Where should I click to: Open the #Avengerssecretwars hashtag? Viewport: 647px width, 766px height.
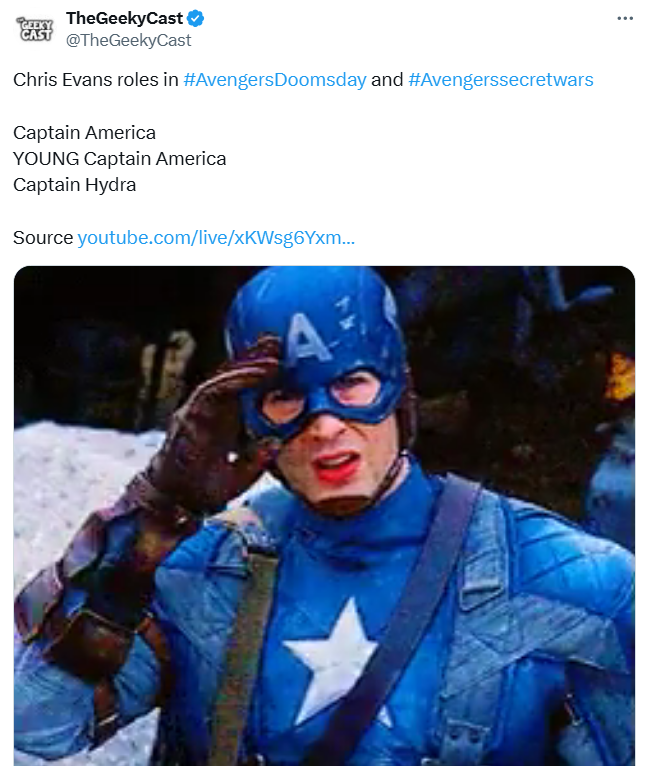pyautogui.click(x=501, y=80)
